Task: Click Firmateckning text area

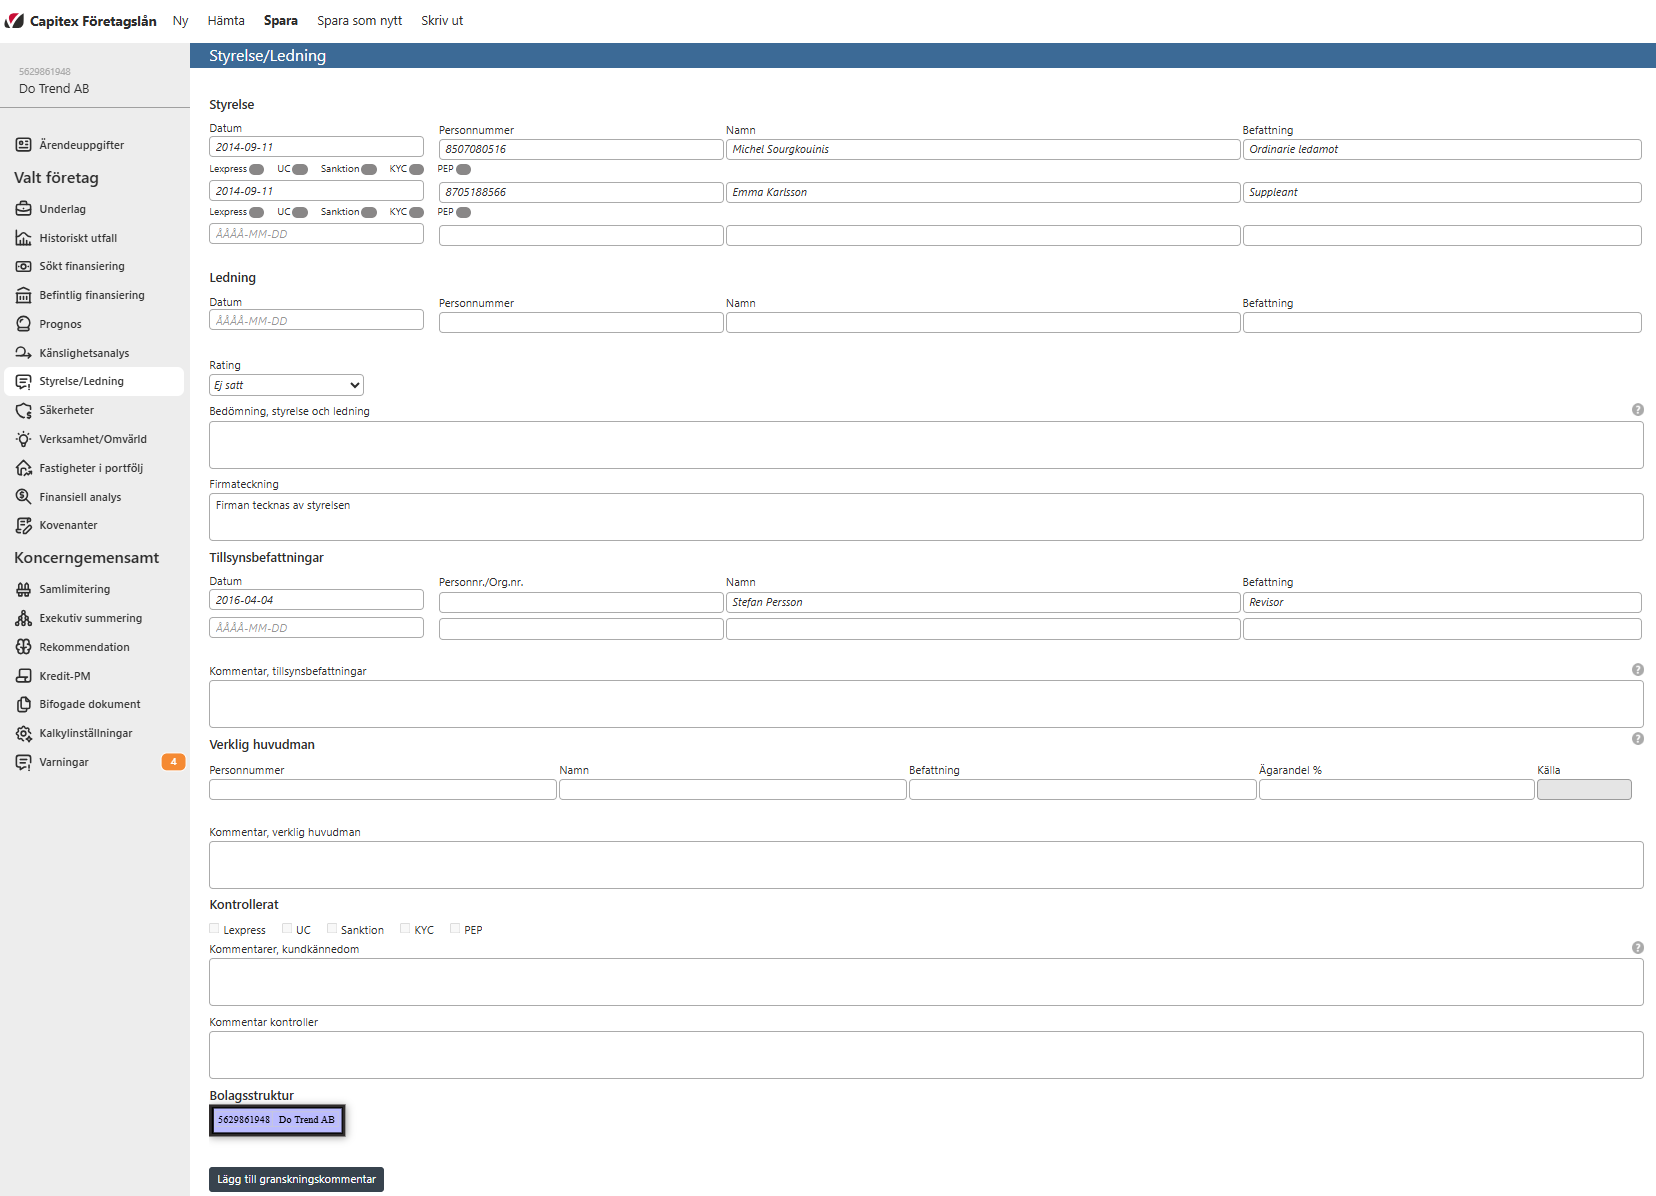Action: tap(926, 517)
